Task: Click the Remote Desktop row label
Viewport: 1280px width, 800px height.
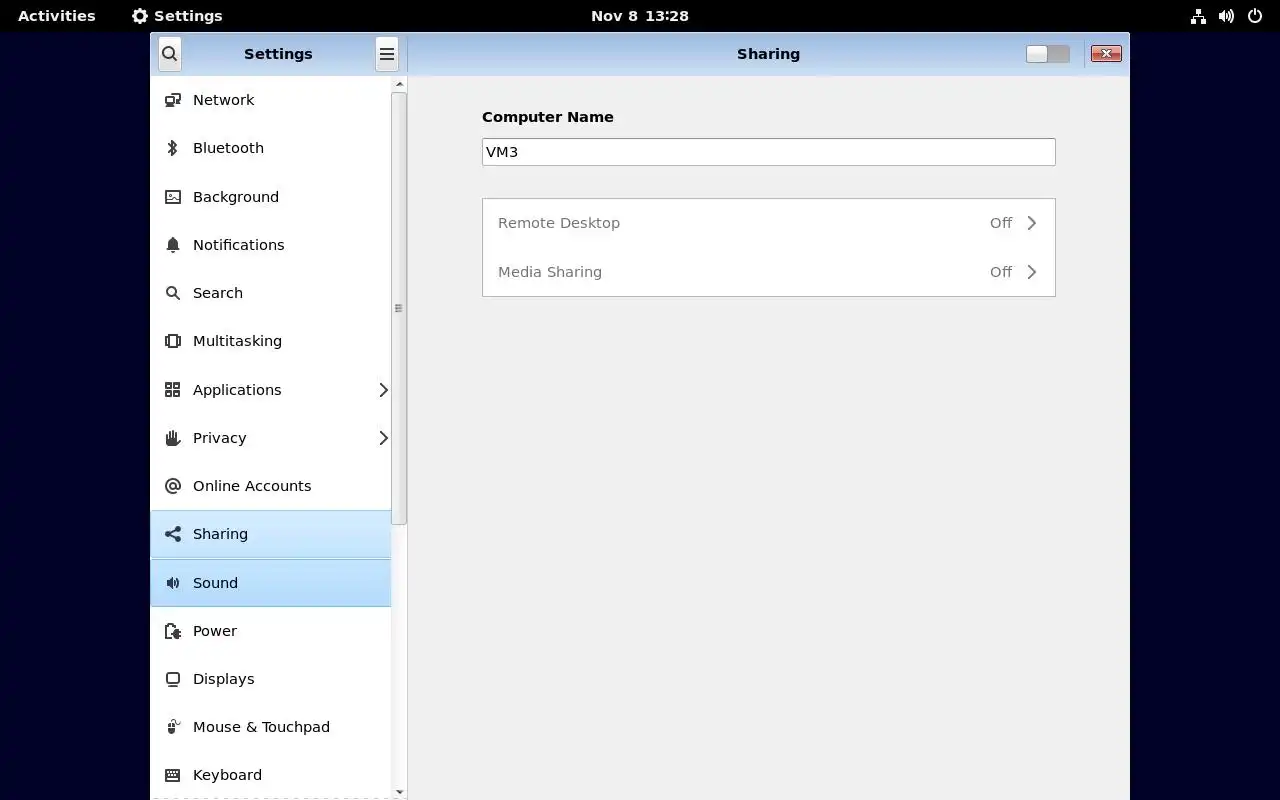Action: (x=559, y=223)
